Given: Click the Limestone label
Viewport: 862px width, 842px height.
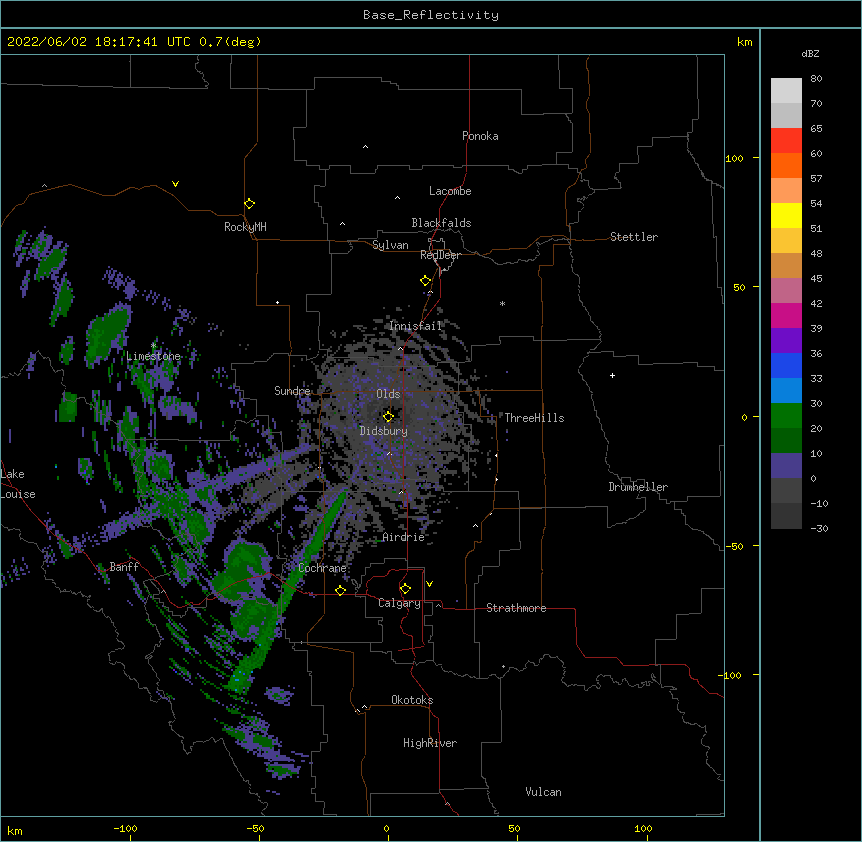Looking at the screenshot, I should click(153, 356).
